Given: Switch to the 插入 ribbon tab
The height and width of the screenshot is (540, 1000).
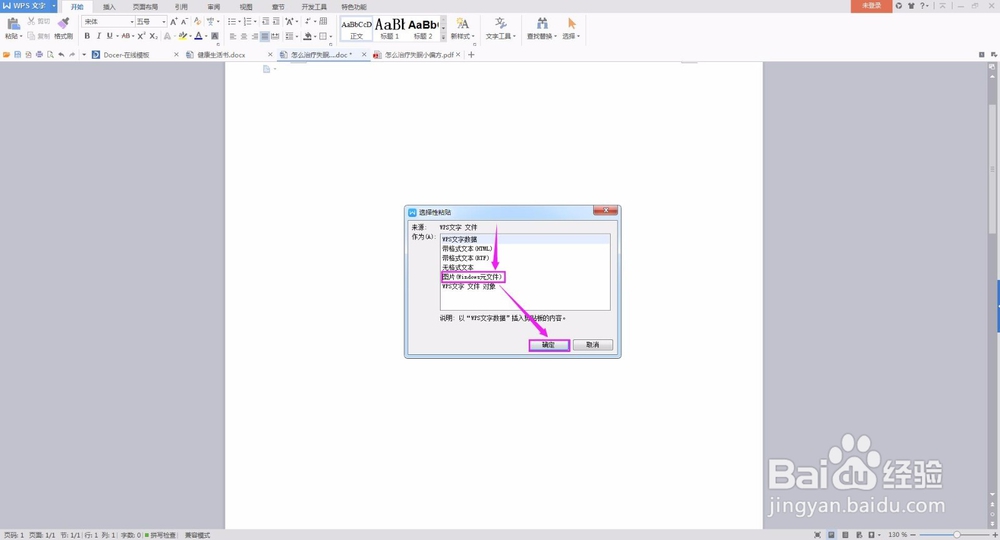Looking at the screenshot, I should [x=109, y=7].
